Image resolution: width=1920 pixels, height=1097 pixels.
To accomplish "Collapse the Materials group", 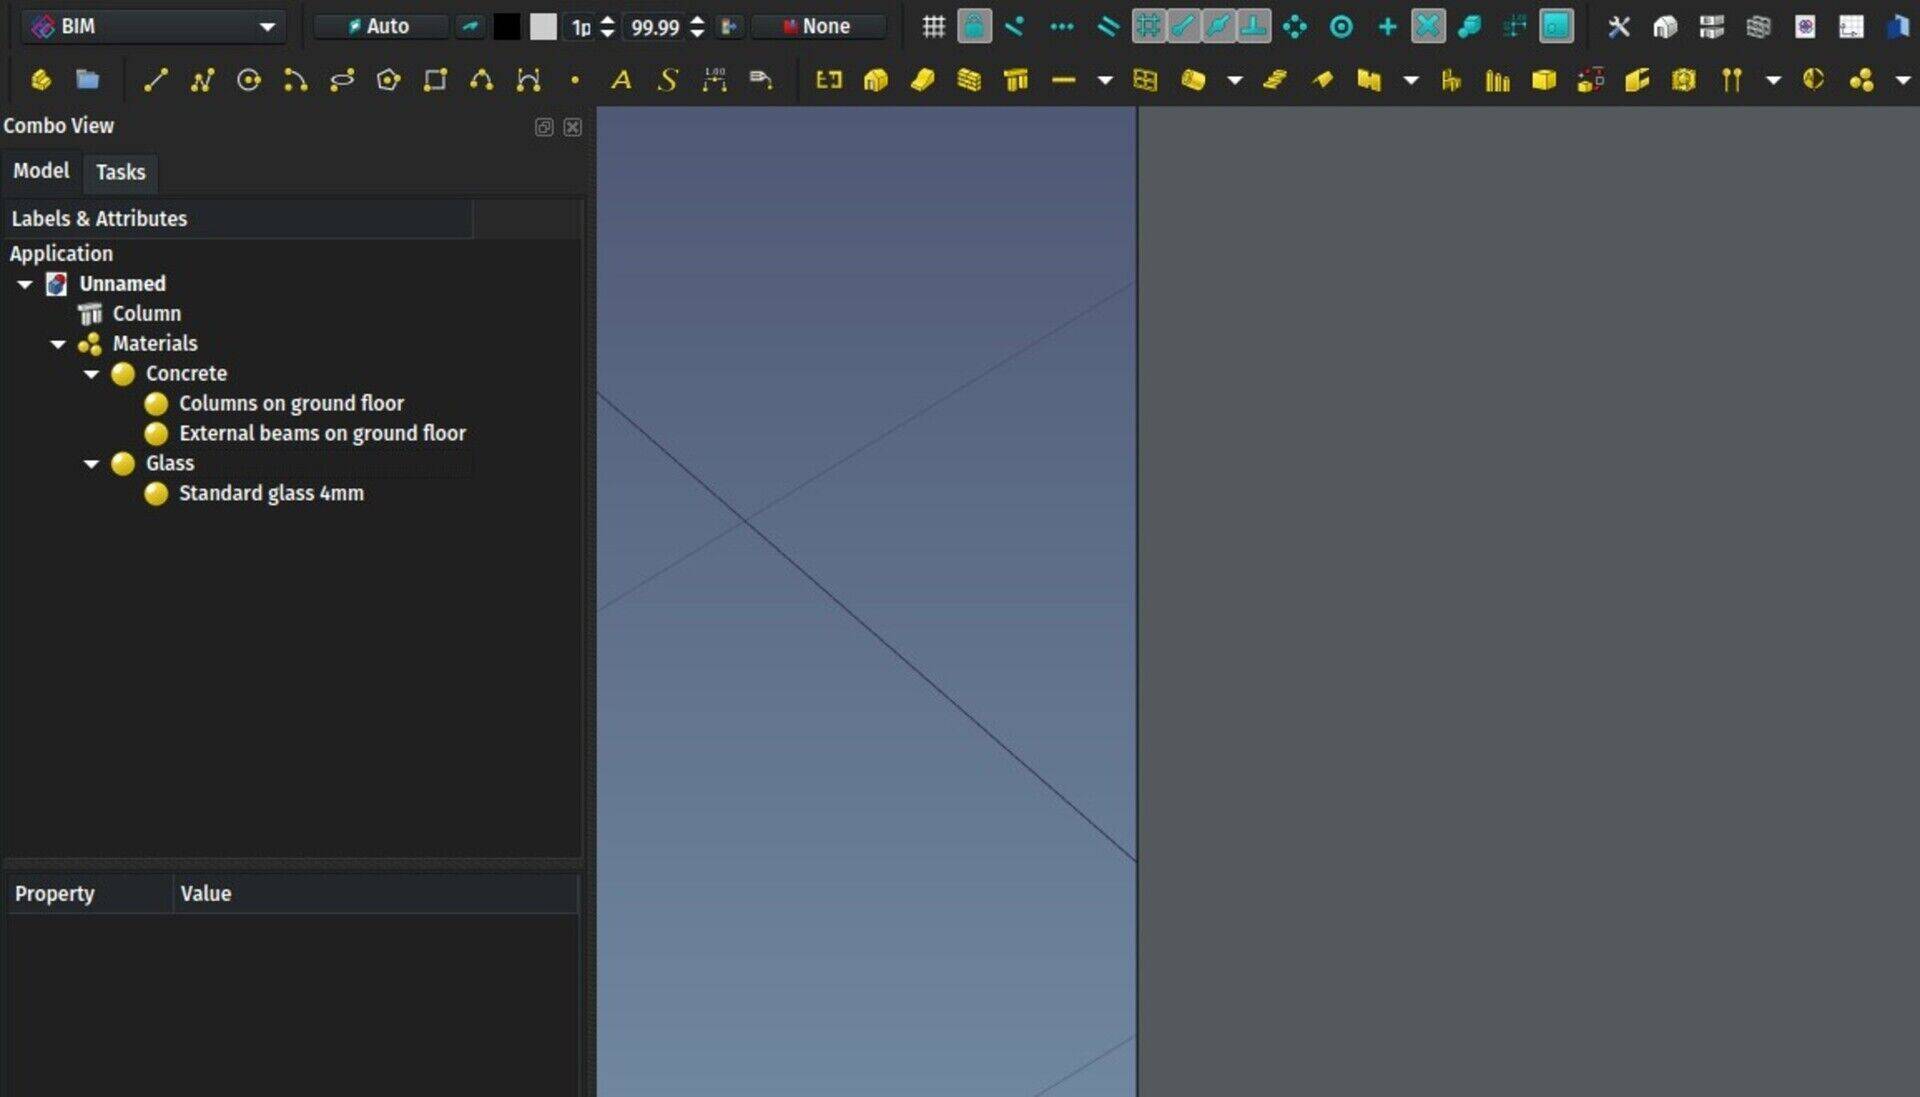I will click(58, 345).
